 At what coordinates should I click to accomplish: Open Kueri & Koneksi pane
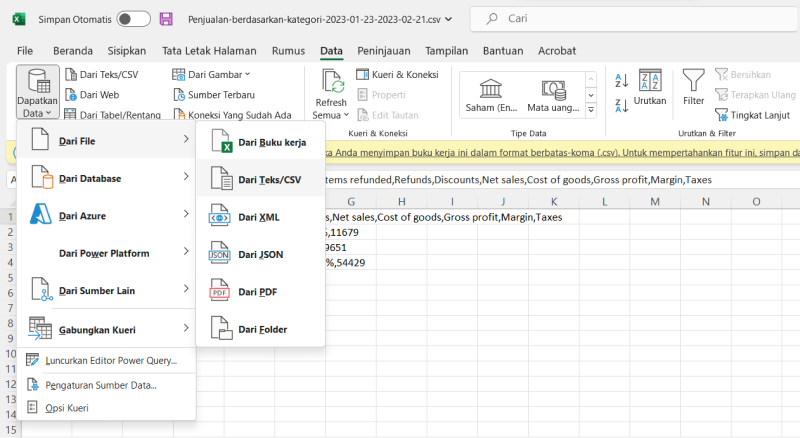tap(397, 75)
